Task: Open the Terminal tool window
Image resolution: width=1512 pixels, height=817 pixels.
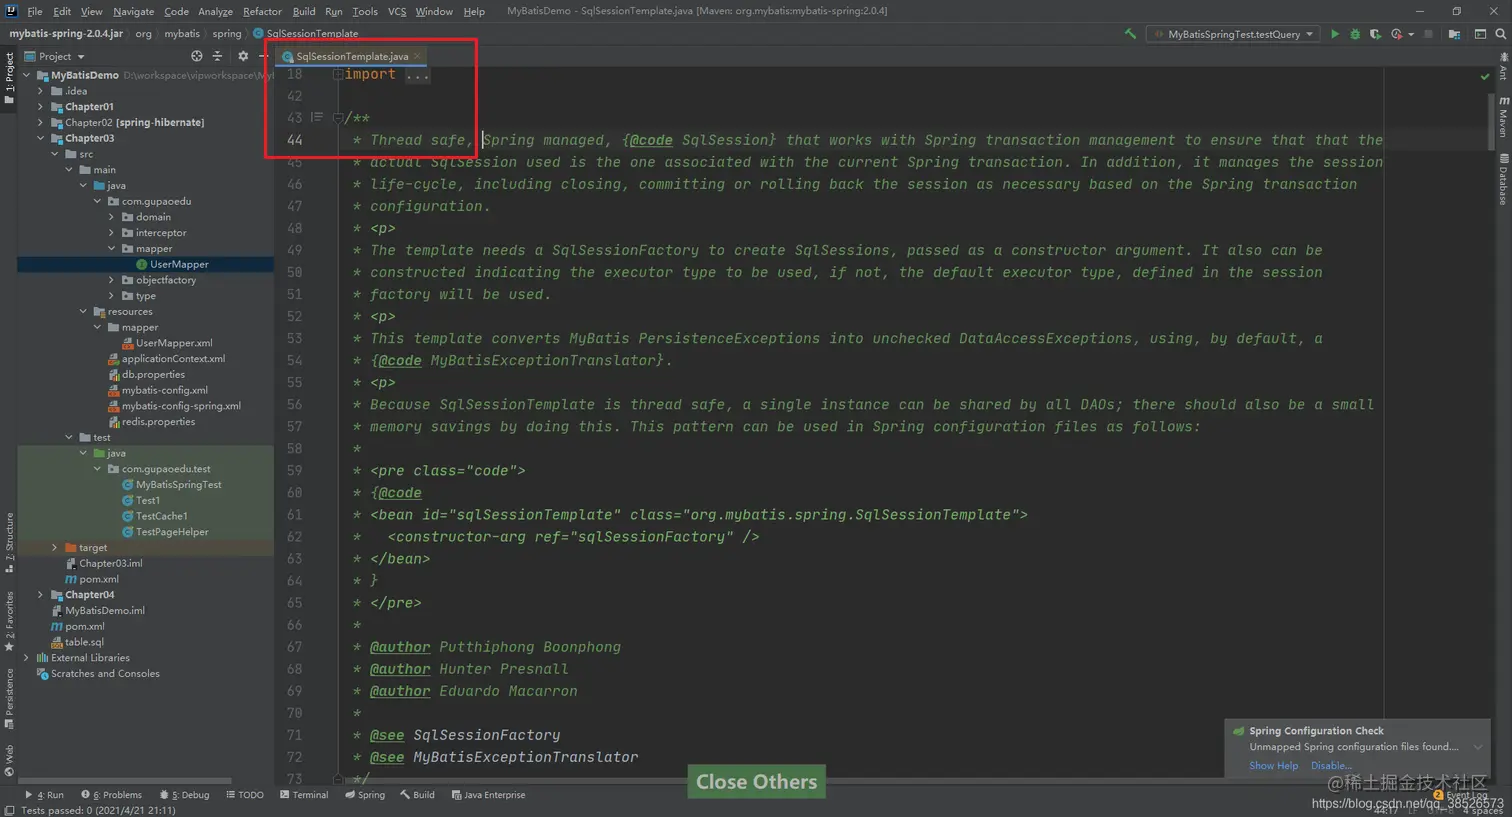Action: (304, 795)
